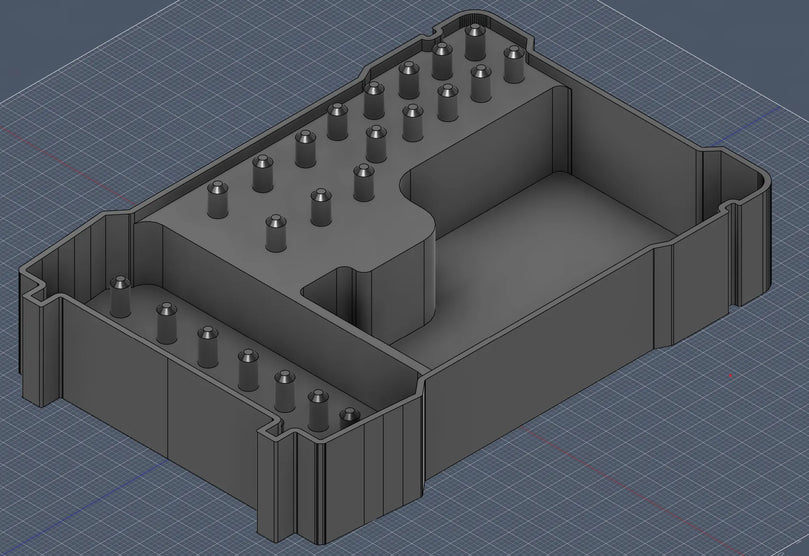
Task: Click the small red point on the grid
Action: pos(731,375)
